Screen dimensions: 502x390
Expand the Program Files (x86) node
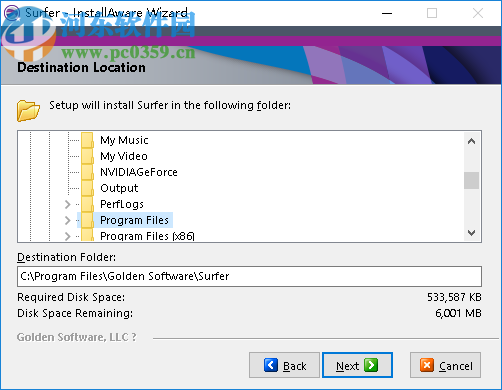68,236
